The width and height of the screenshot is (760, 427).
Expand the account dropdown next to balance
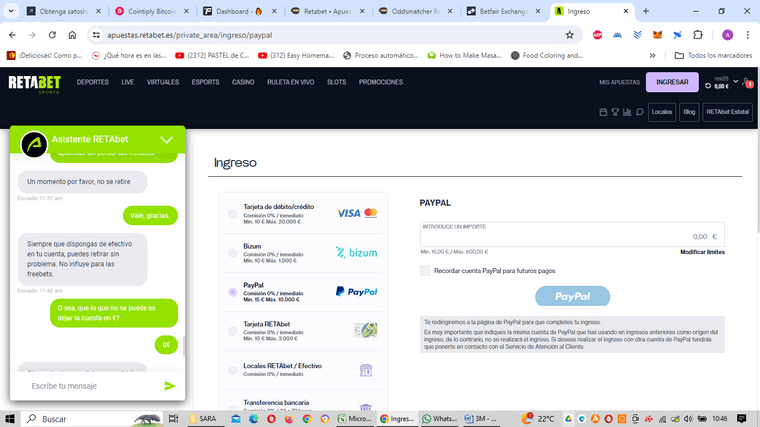pyautogui.click(x=735, y=81)
